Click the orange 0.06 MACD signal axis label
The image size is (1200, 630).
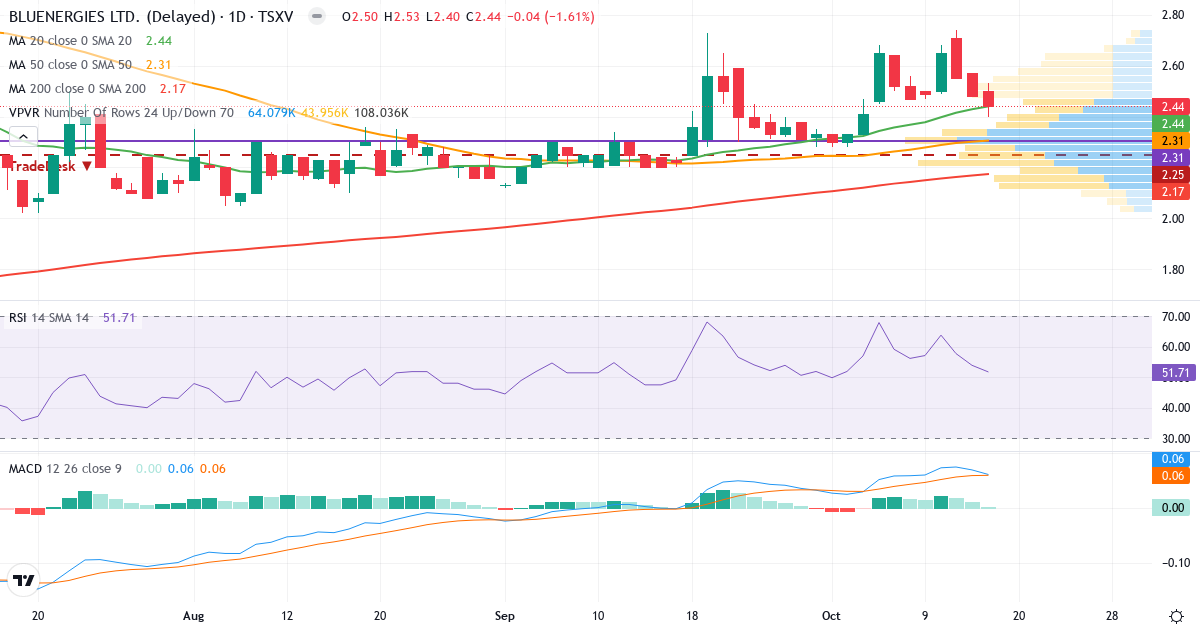coord(1173,476)
